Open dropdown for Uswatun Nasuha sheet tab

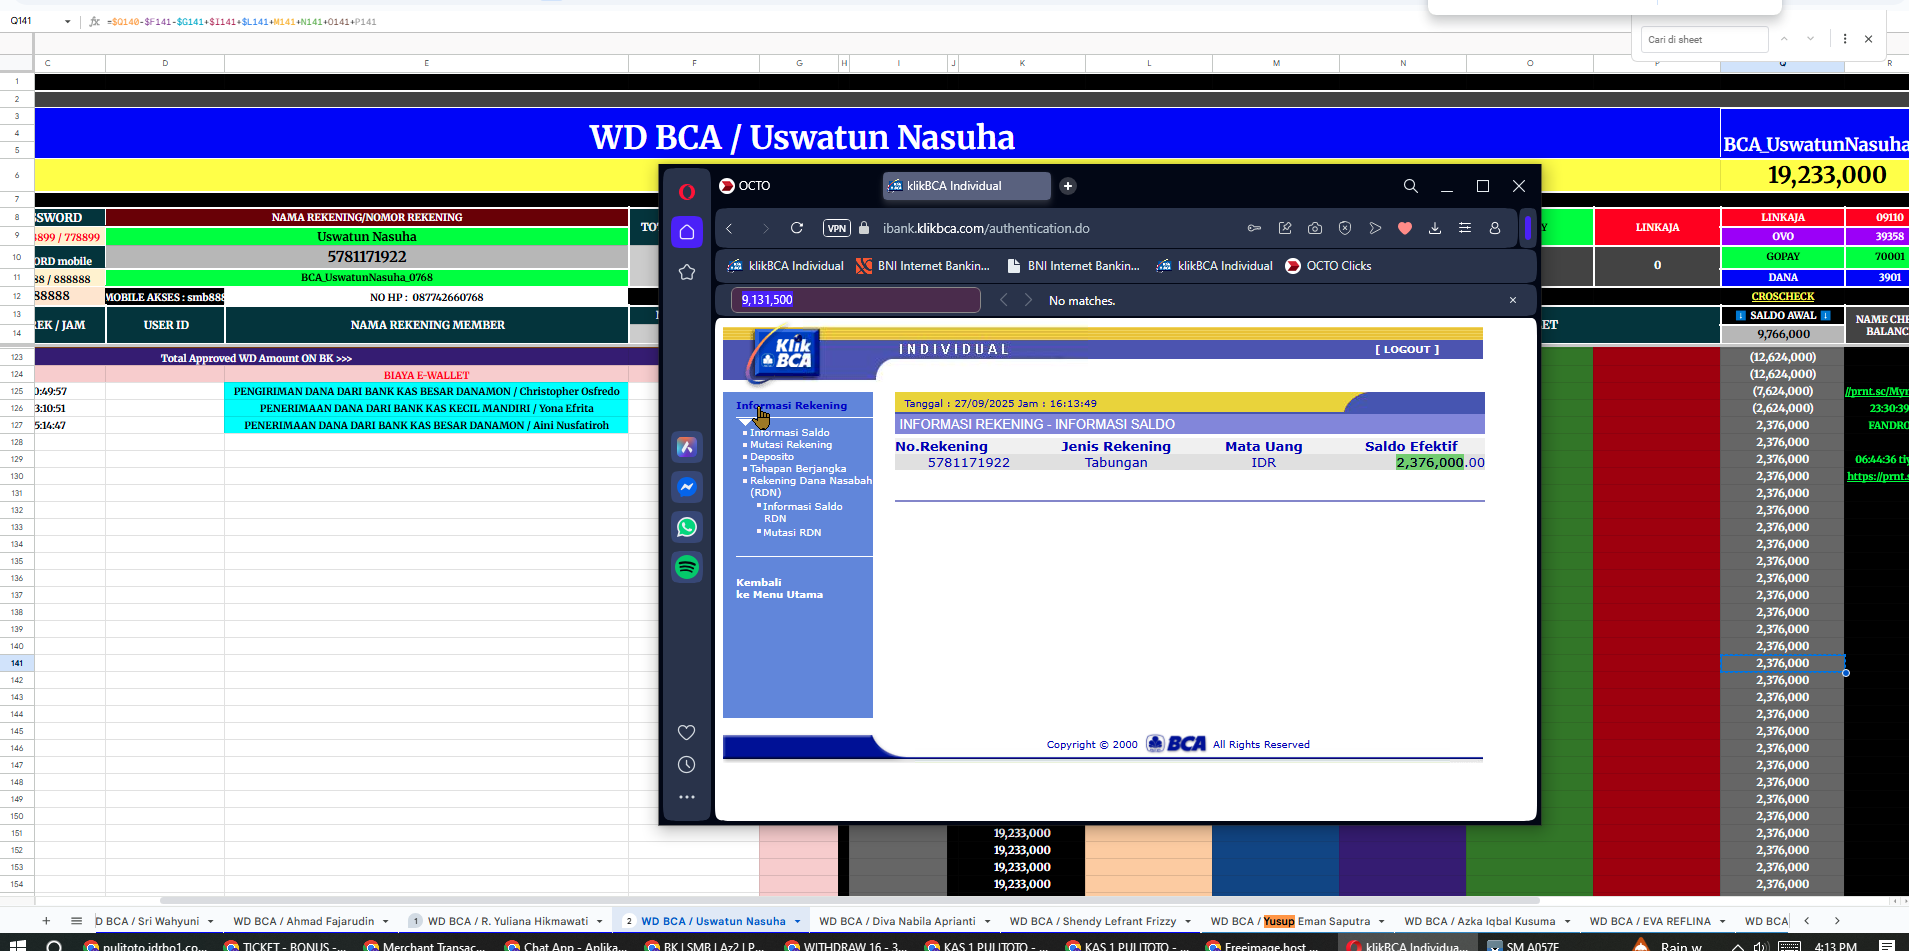pos(797,922)
